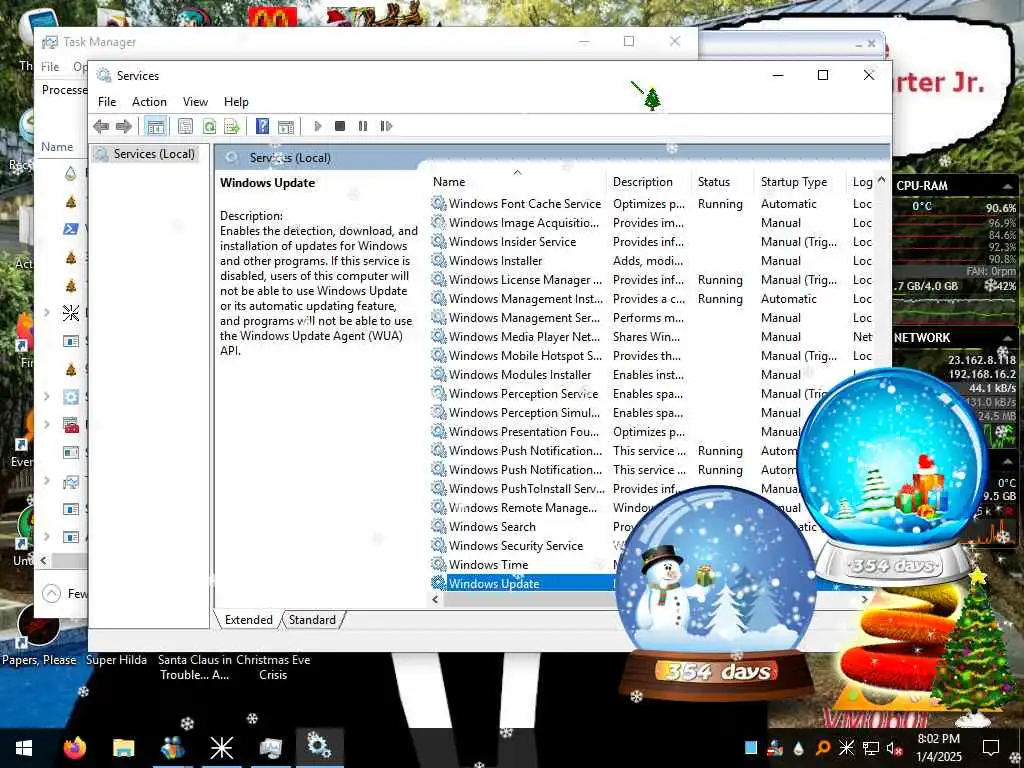Click left arrow of services horizontal scrollbar
Image resolution: width=1024 pixels, height=768 pixels.
436,600
